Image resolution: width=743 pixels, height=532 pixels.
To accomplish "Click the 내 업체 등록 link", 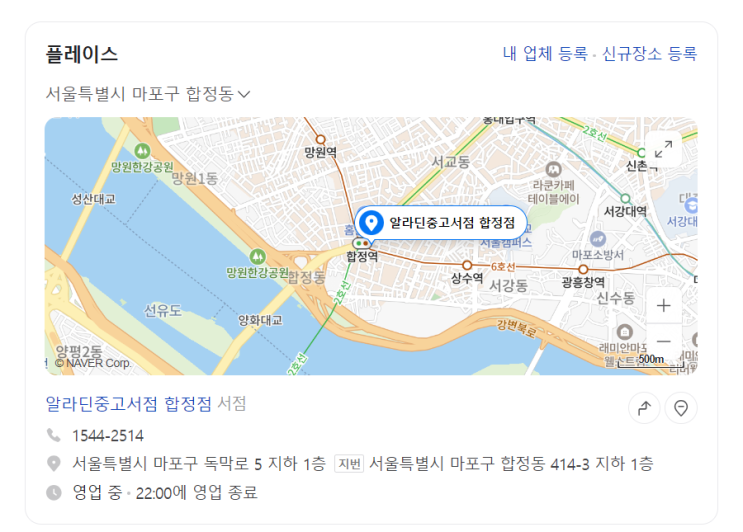I will [545, 54].
